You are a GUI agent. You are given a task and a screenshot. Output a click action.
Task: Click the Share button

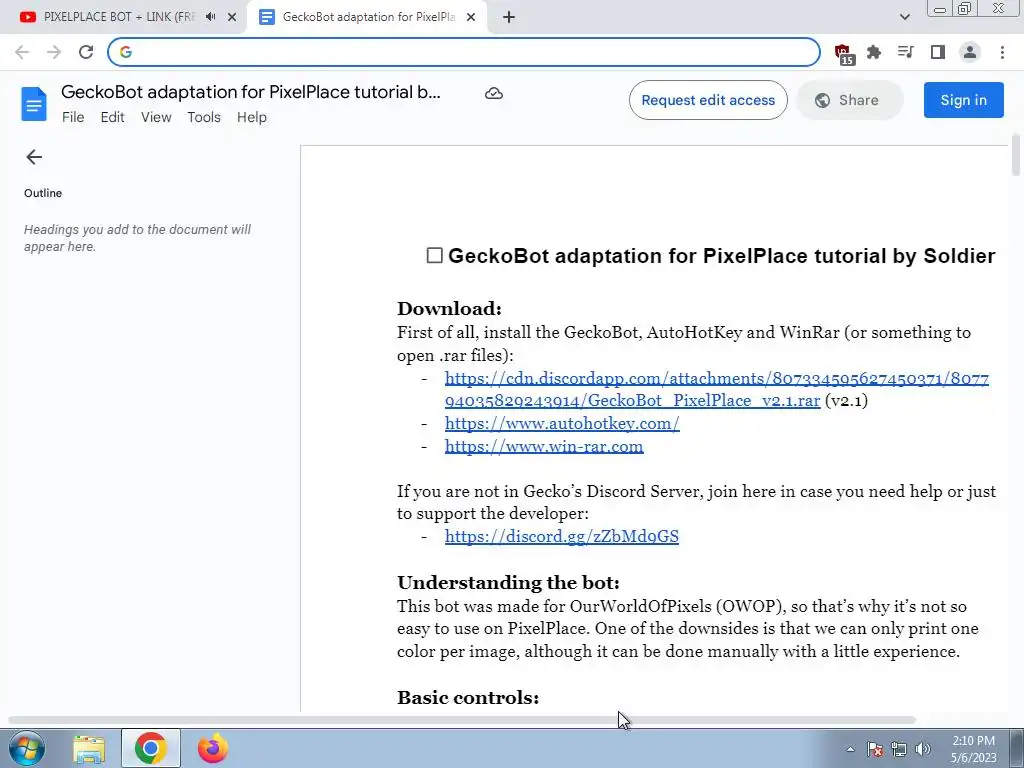850,100
